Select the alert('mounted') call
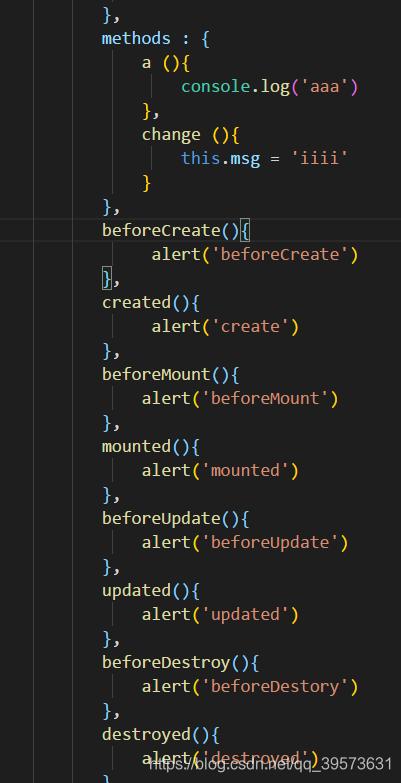The image size is (401, 783). click(x=220, y=470)
